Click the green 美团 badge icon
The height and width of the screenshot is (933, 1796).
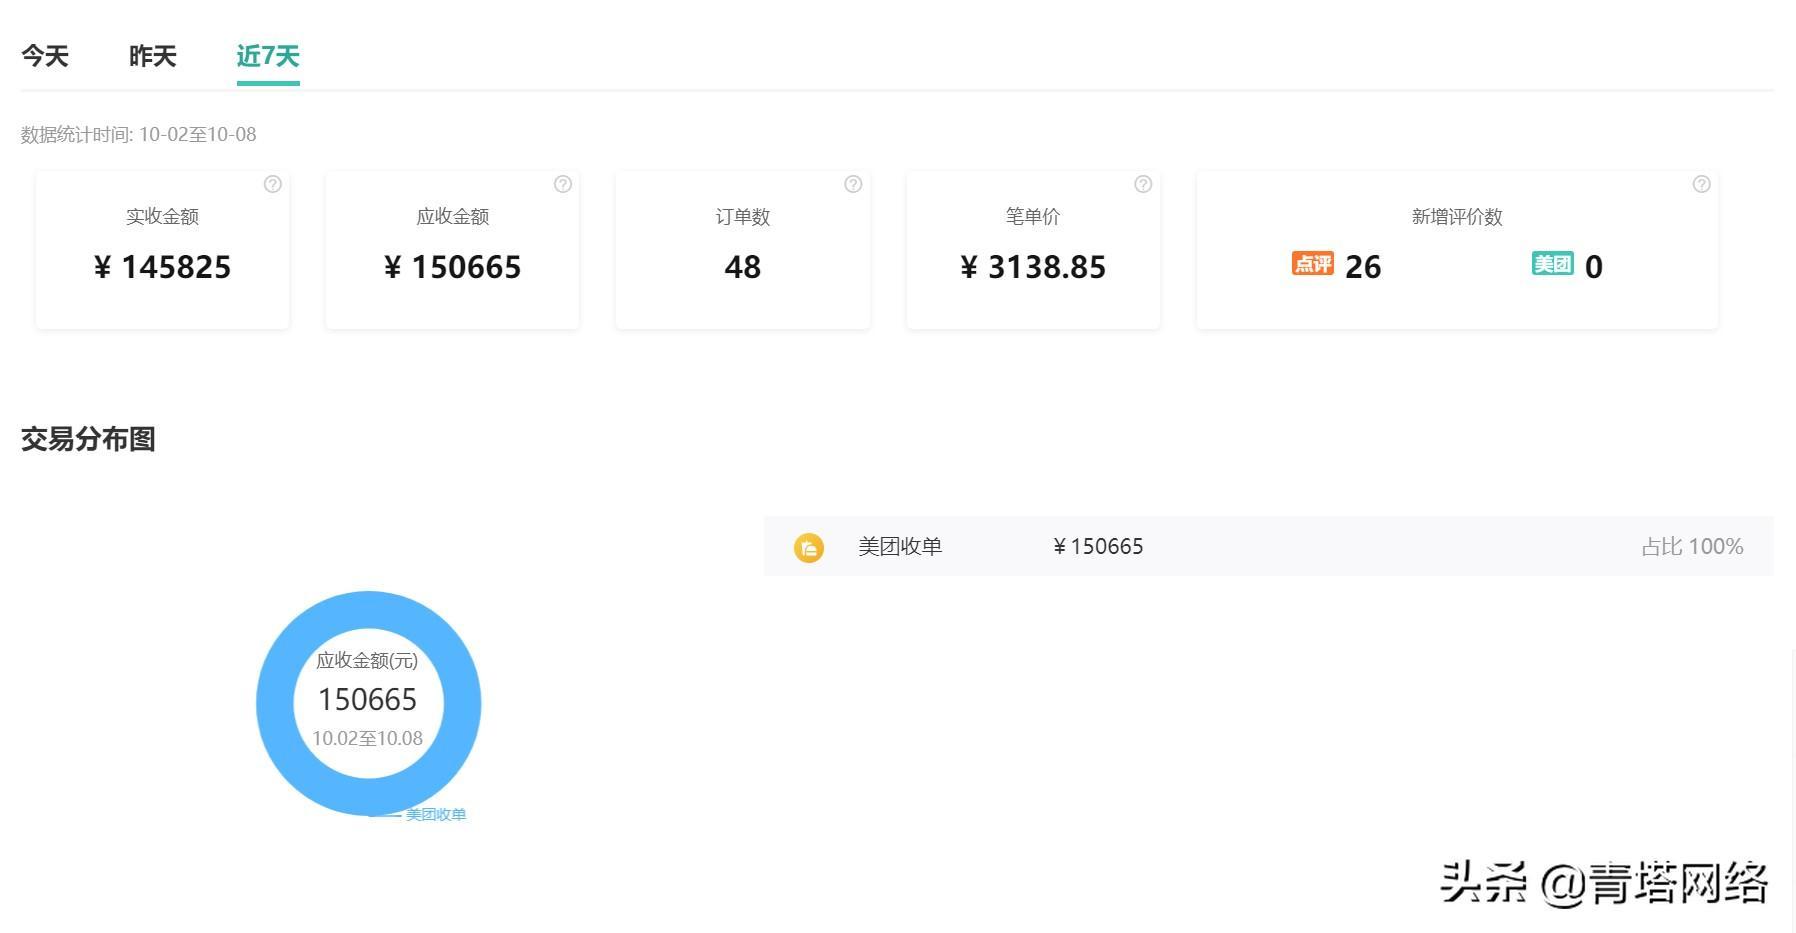(x=1552, y=264)
